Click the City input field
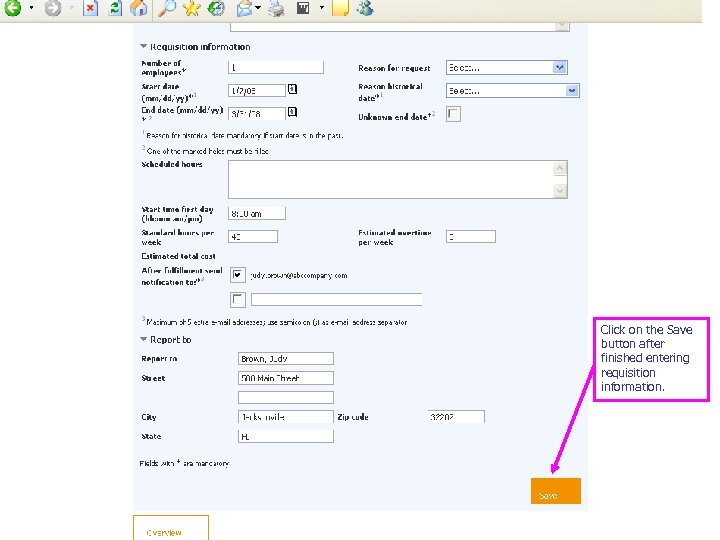720x540 pixels. click(286, 416)
